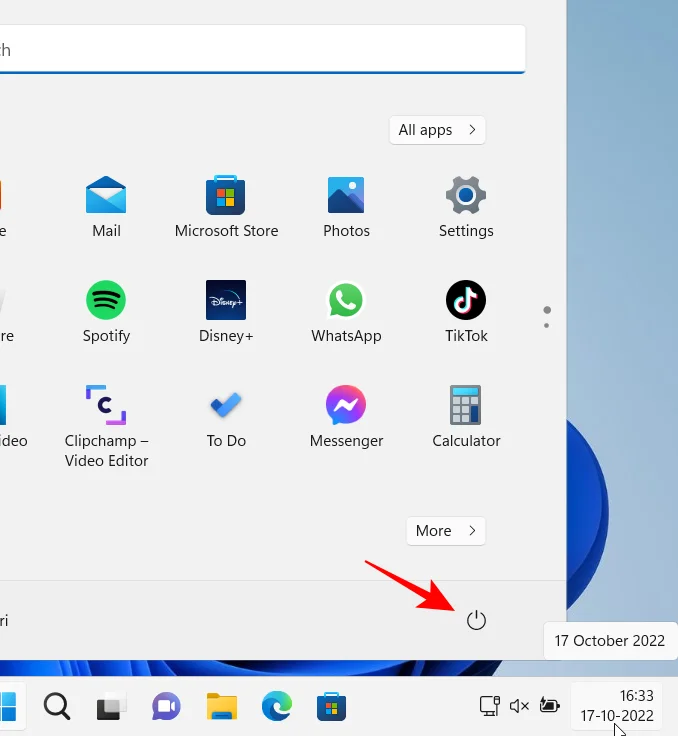Open the Calculator app

(x=466, y=417)
